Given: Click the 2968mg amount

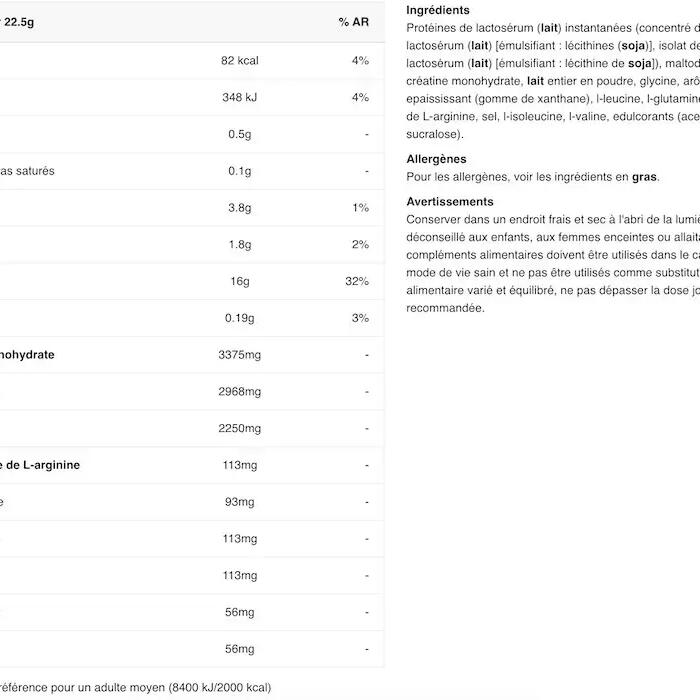Looking at the screenshot, I should (240, 392).
